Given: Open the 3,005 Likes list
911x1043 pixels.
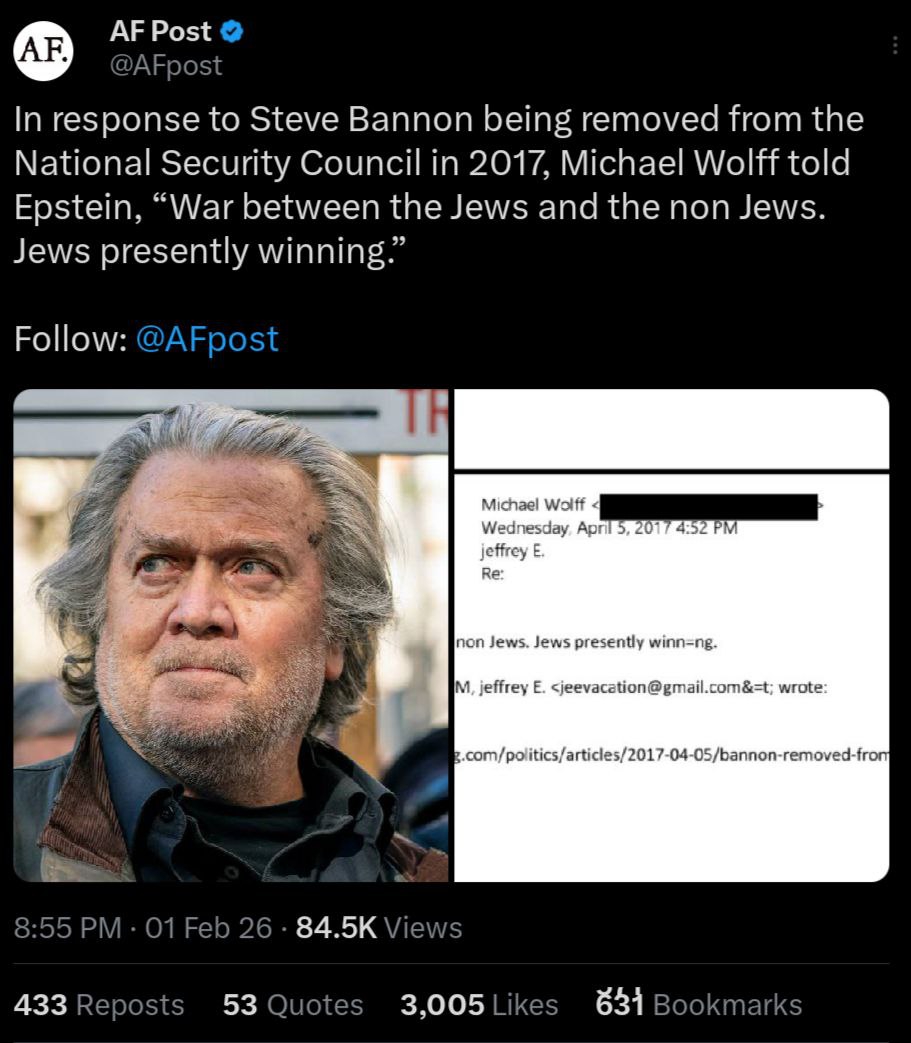Looking at the screenshot, I should click(478, 1004).
